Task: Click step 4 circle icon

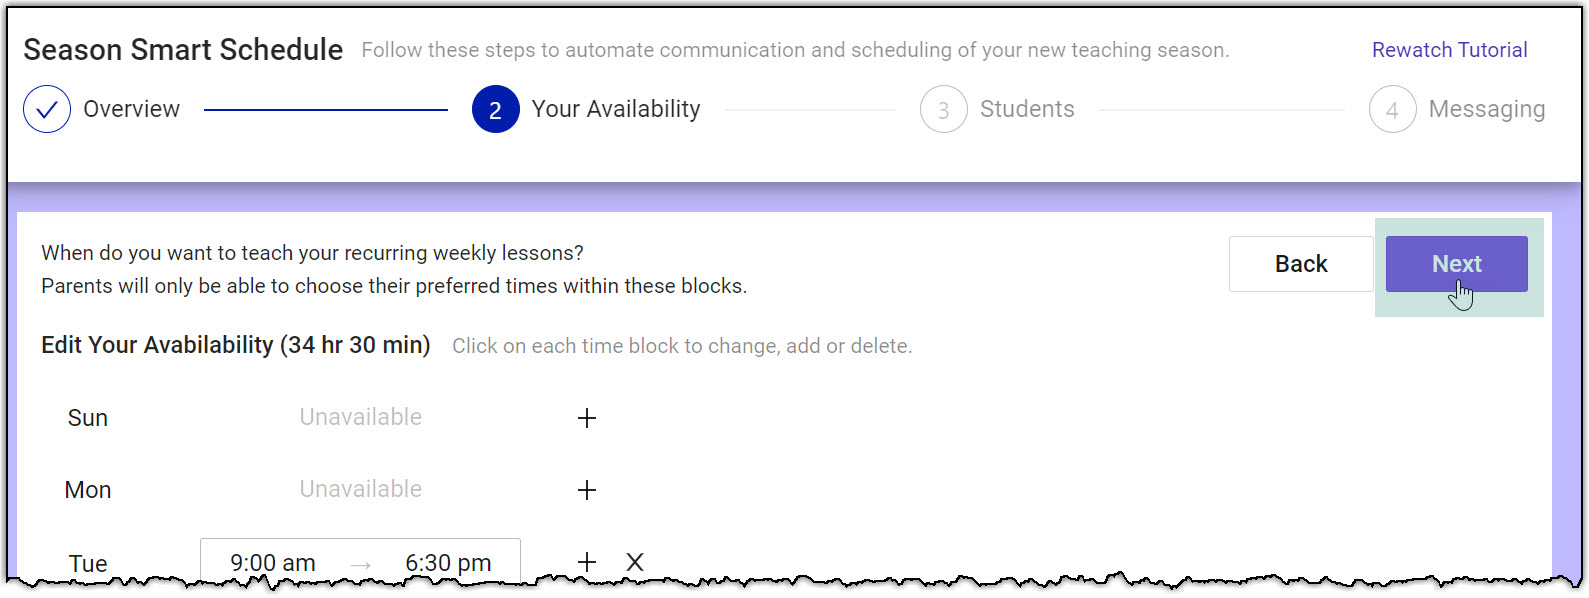Action: tap(1392, 109)
